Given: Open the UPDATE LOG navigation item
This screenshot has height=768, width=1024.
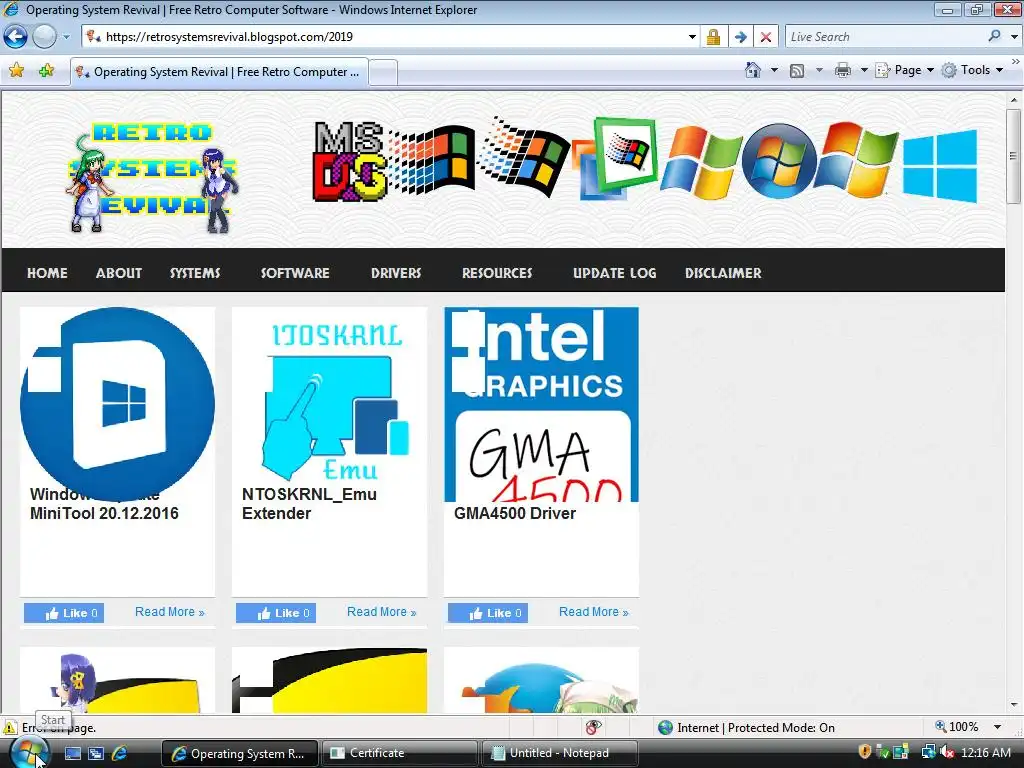Looking at the screenshot, I should [x=615, y=273].
